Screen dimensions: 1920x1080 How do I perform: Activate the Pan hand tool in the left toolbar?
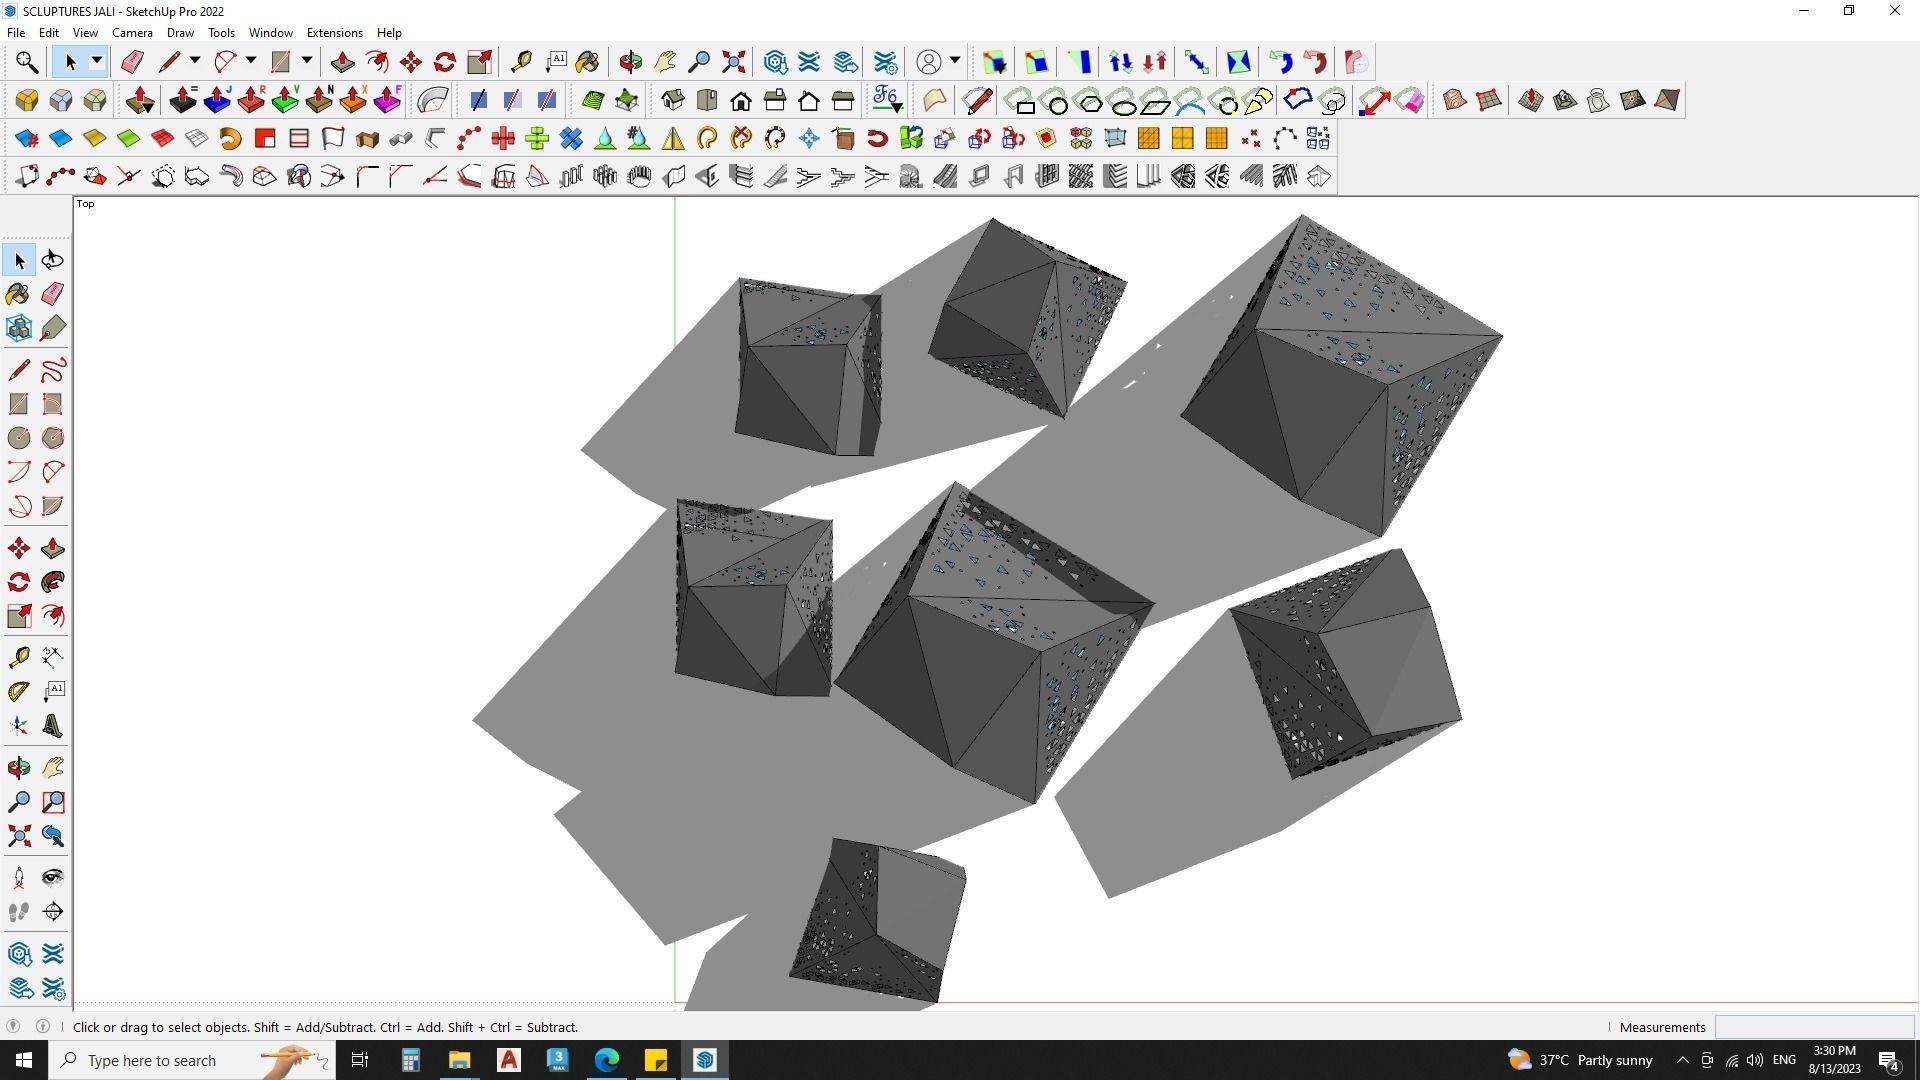pos(53,768)
